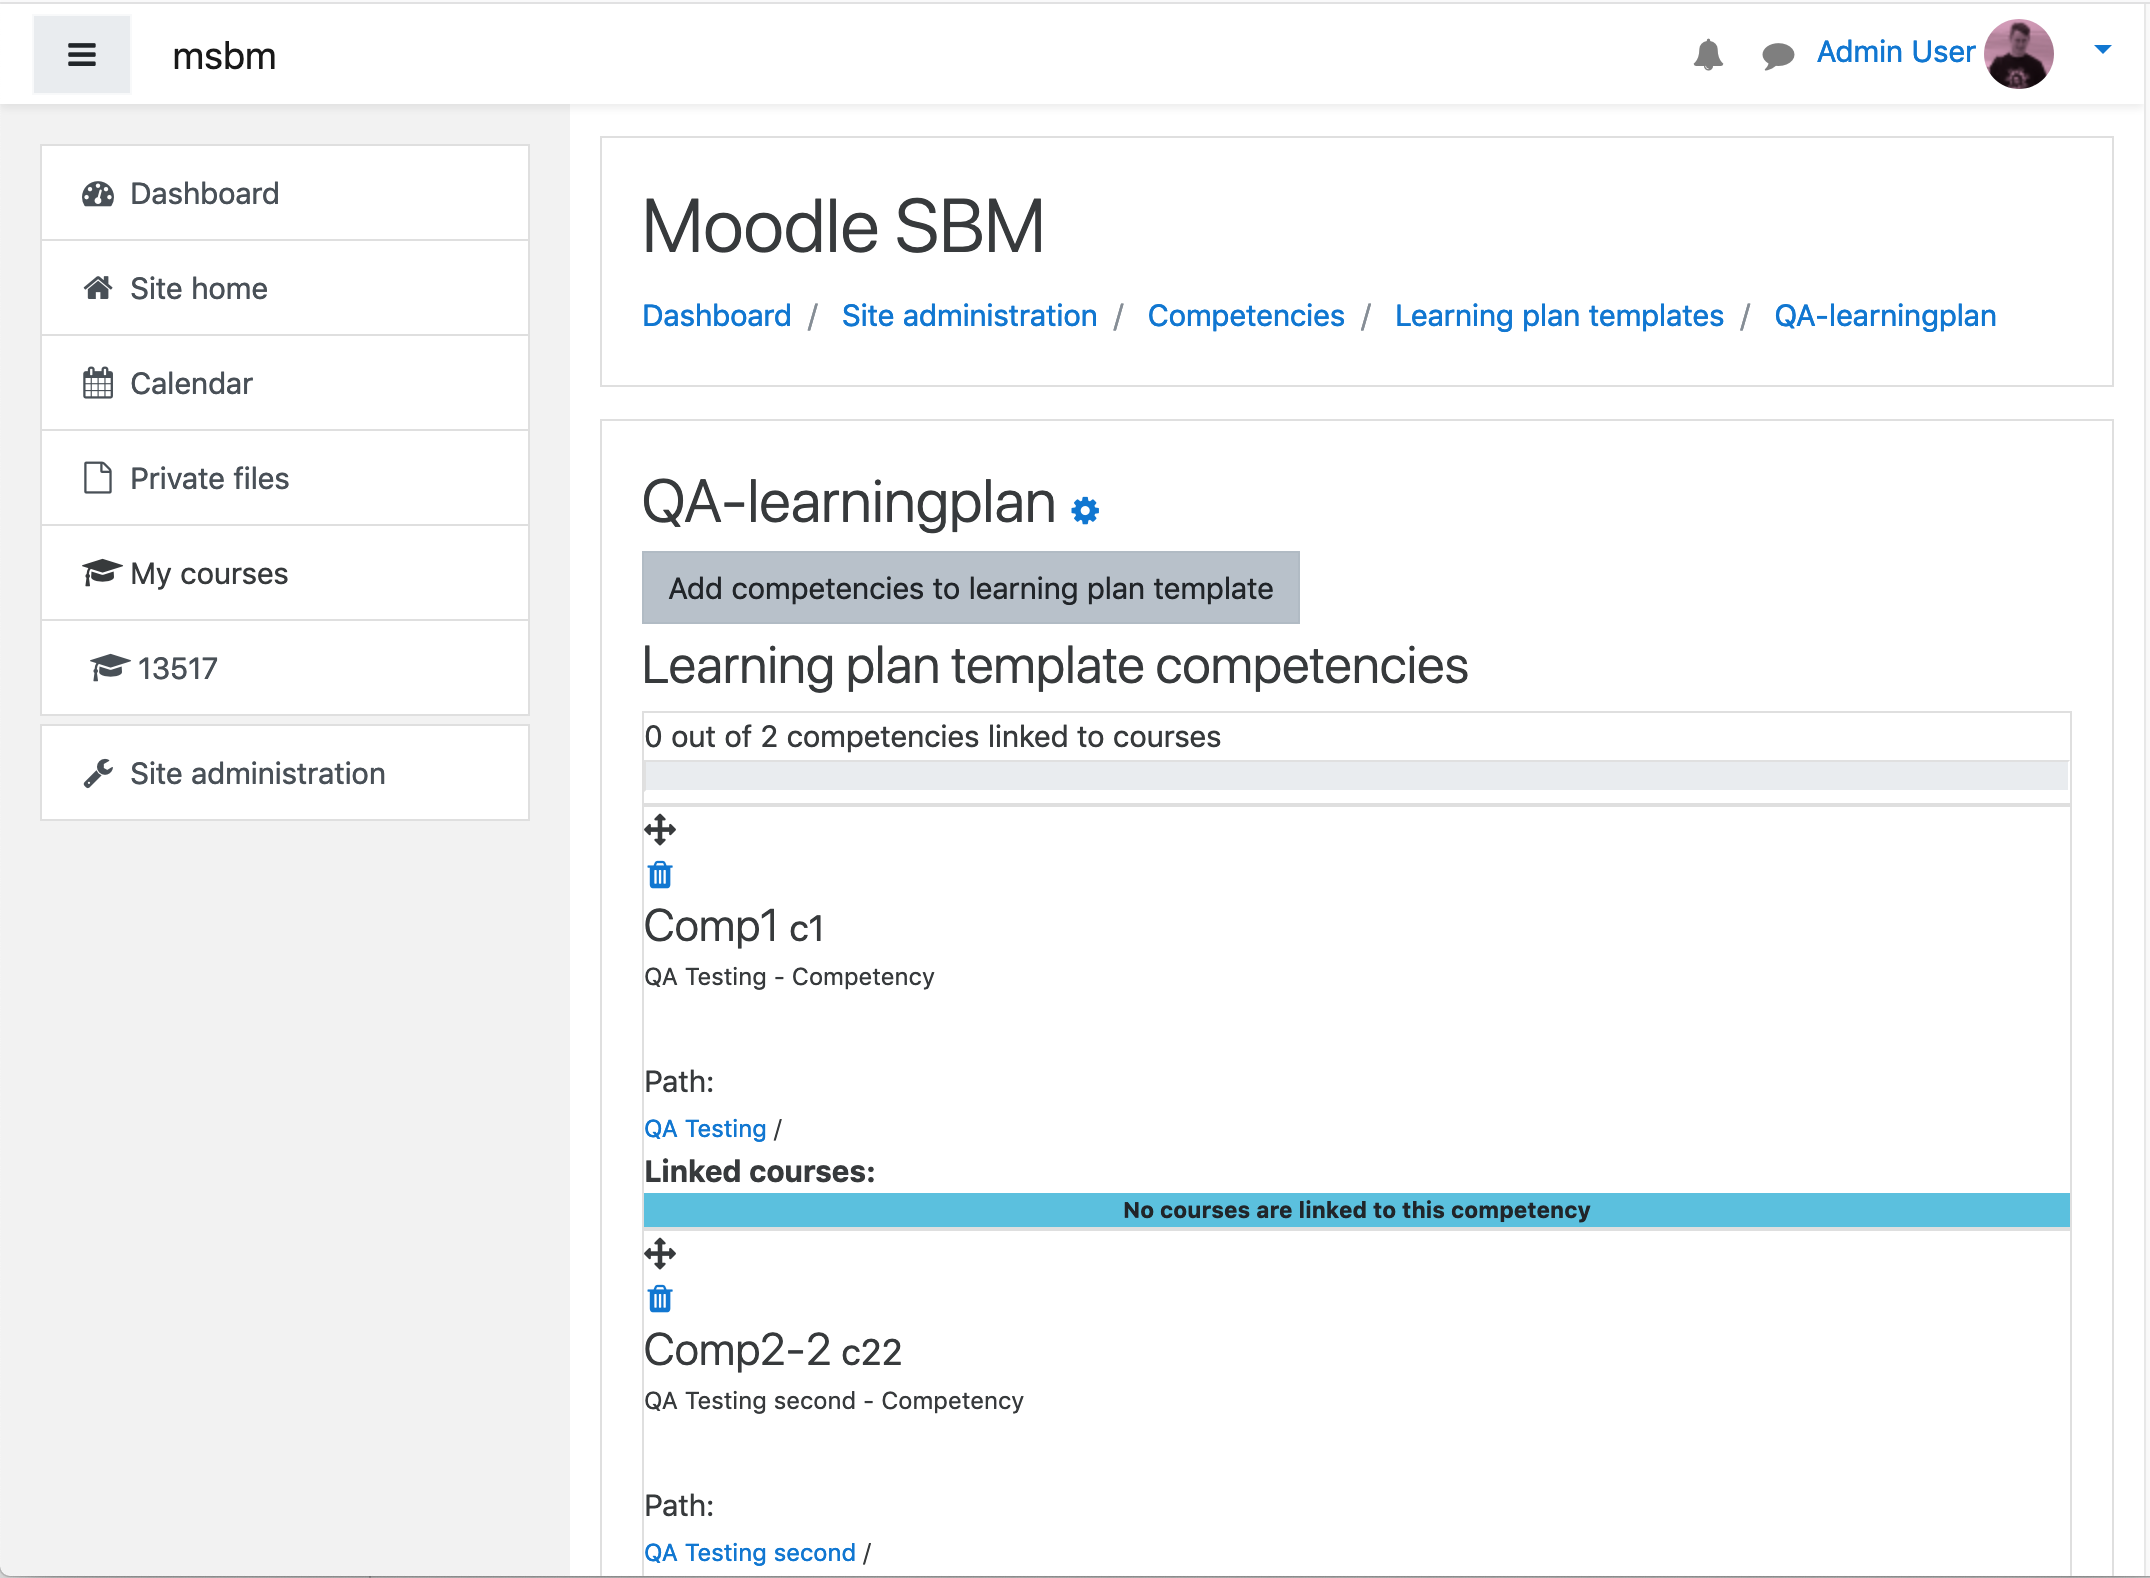The width and height of the screenshot is (2150, 1578).
Task: Click the Calendar icon in sidebar
Action: pyautogui.click(x=98, y=383)
